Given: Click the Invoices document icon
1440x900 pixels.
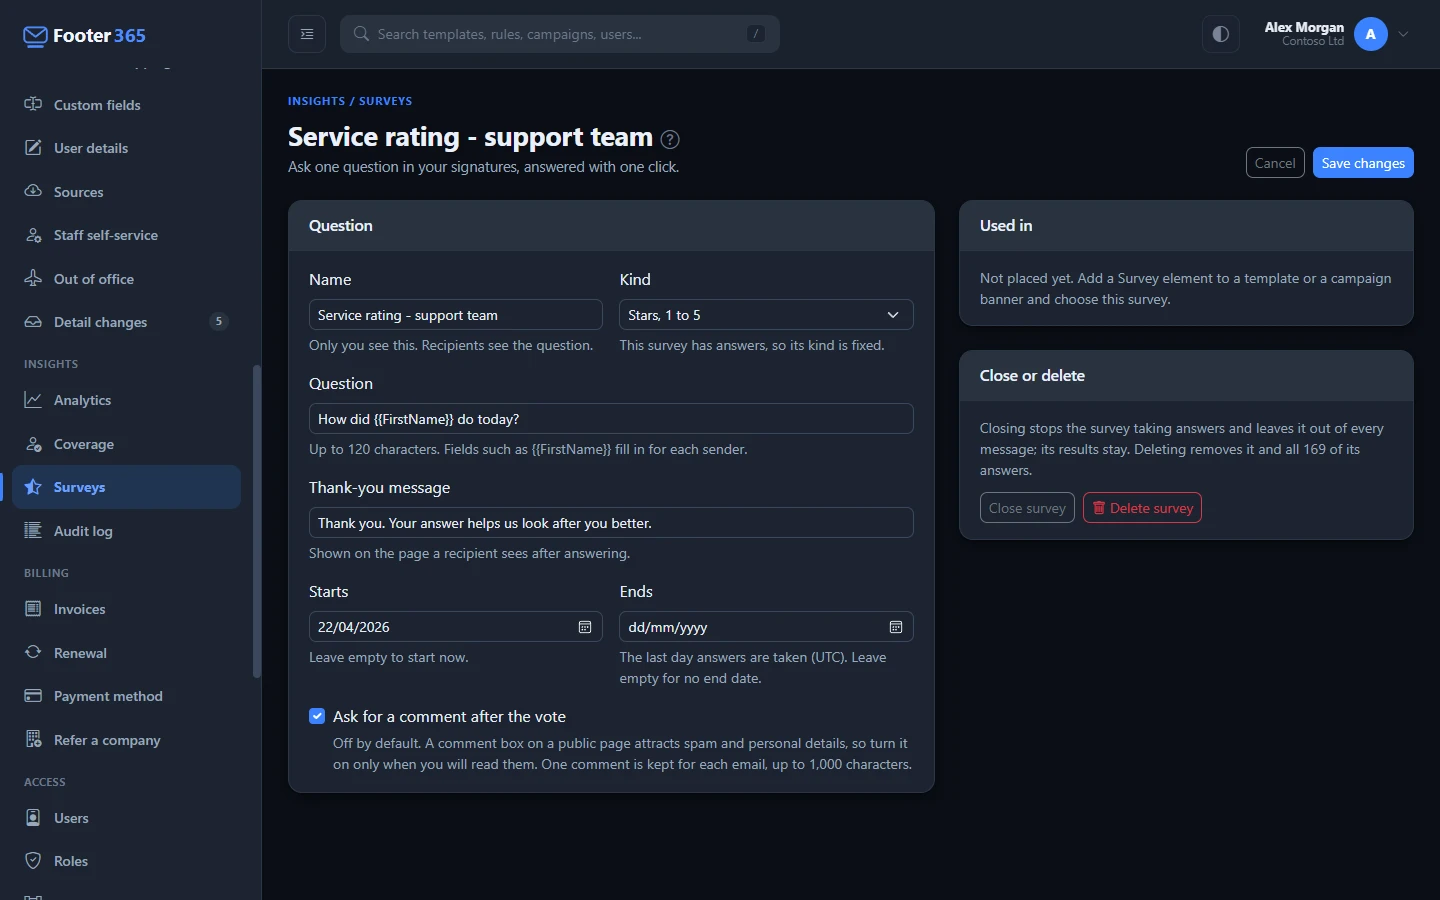Looking at the screenshot, I should pos(33,609).
